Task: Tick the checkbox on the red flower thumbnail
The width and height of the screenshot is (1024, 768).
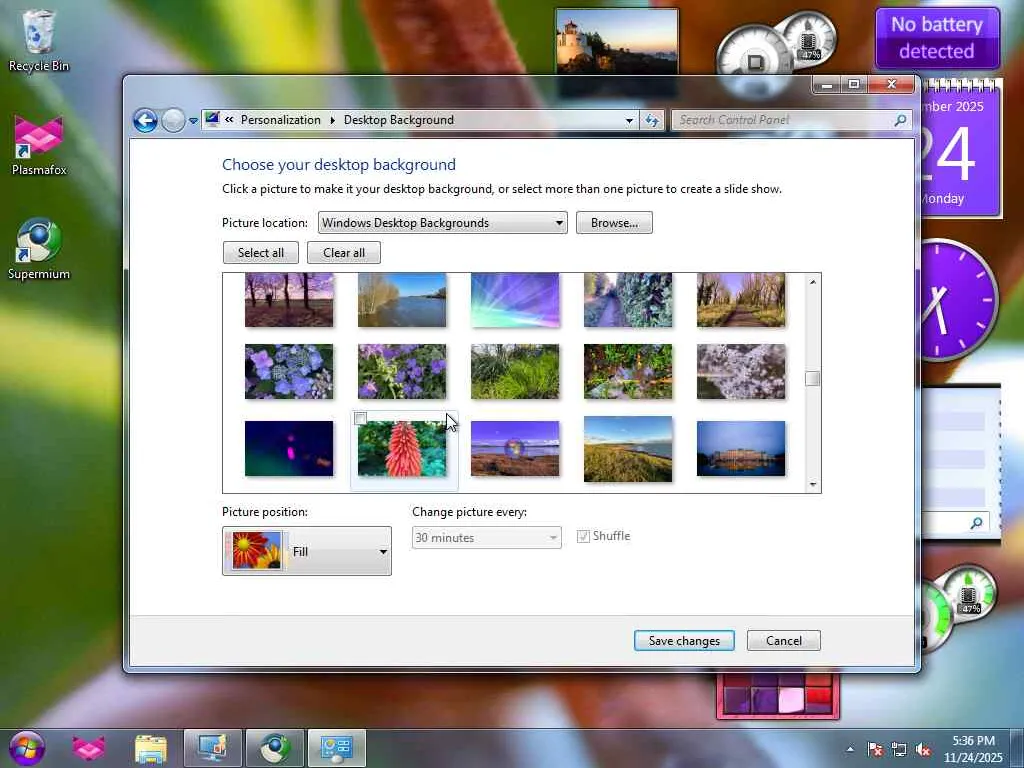Action: coord(360,418)
